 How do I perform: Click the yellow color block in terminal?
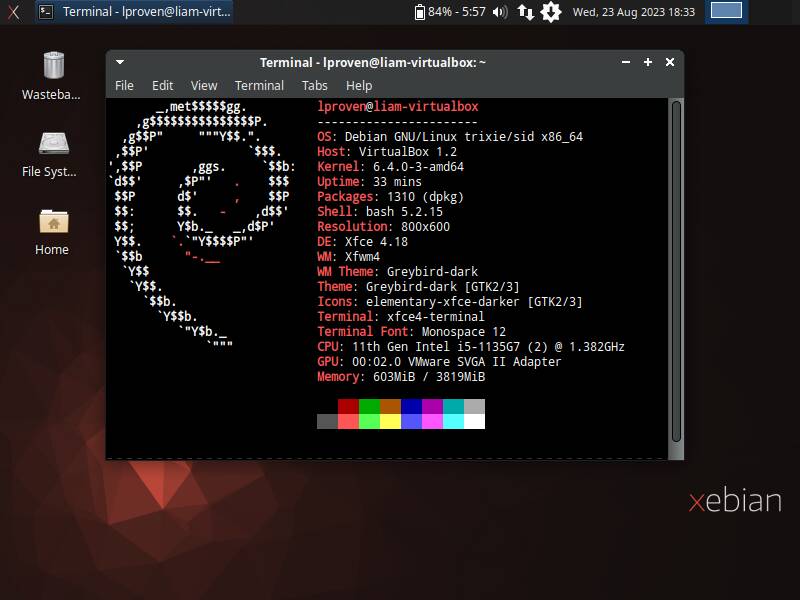(390, 421)
